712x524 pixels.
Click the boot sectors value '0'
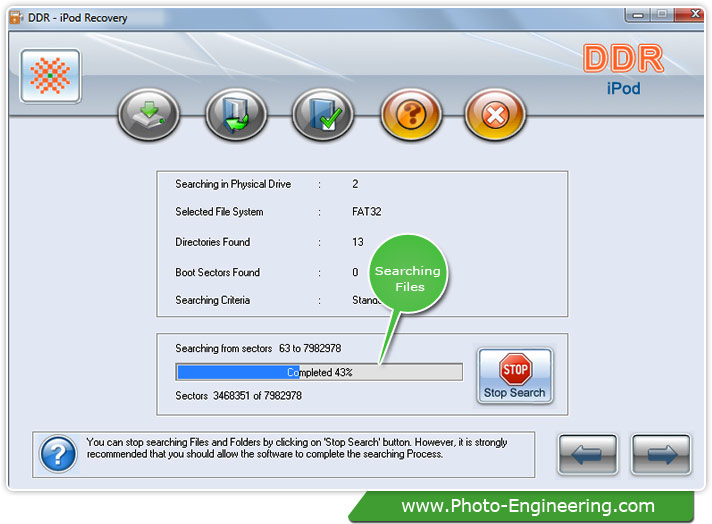point(355,272)
